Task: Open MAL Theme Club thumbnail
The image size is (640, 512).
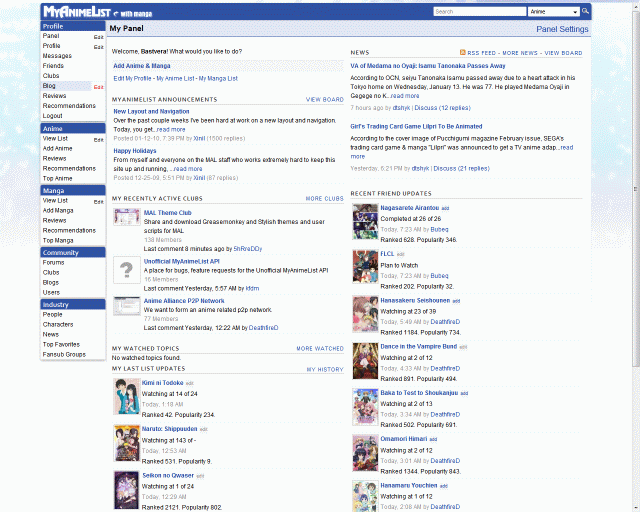Action: [x=127, y=217]
